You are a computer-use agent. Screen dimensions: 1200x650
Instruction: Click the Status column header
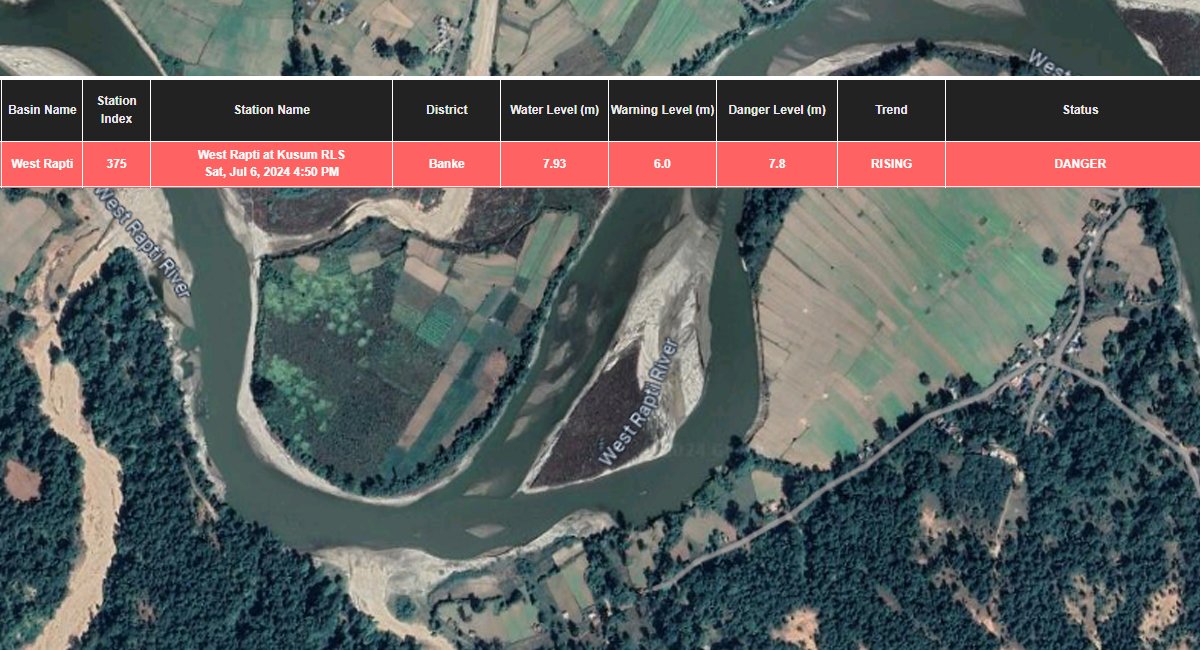click(x=1080, y=110)
